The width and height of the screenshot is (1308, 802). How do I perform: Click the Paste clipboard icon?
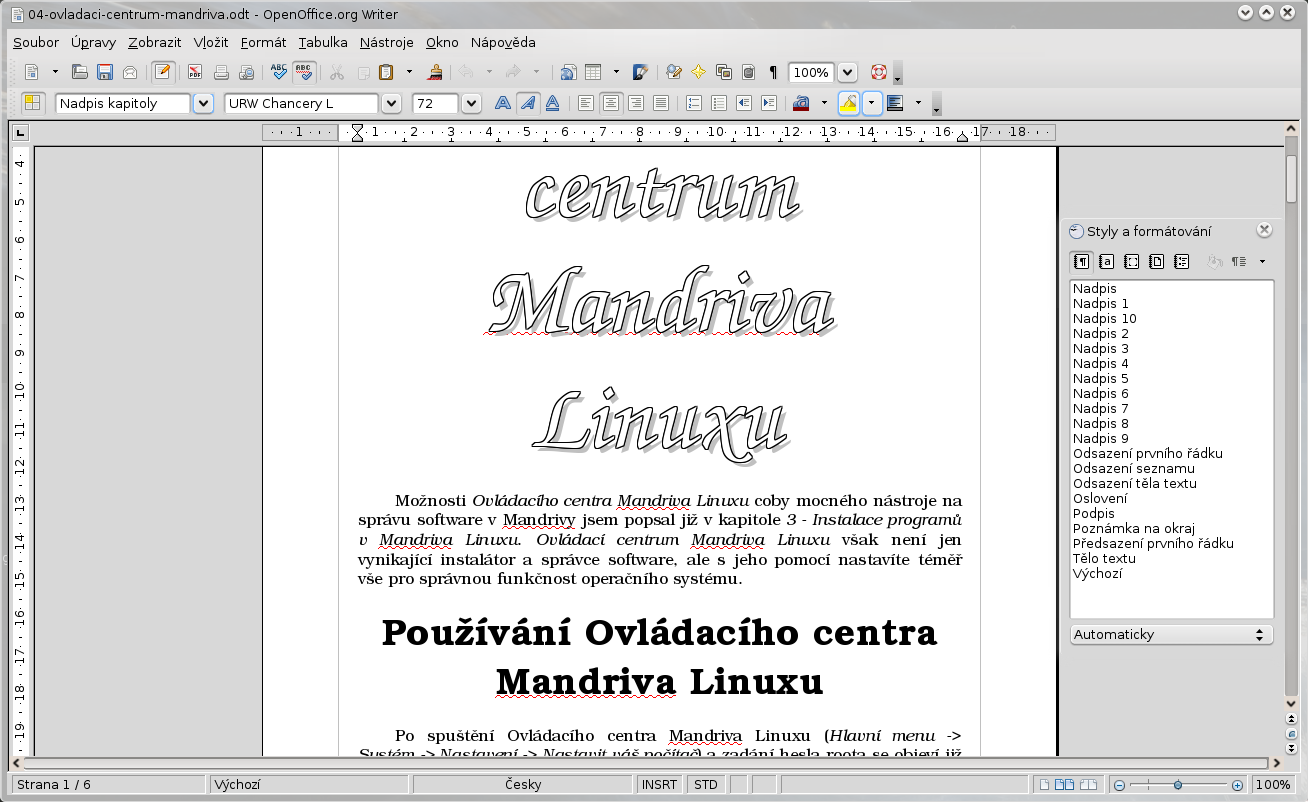click(x=387, y=72)
